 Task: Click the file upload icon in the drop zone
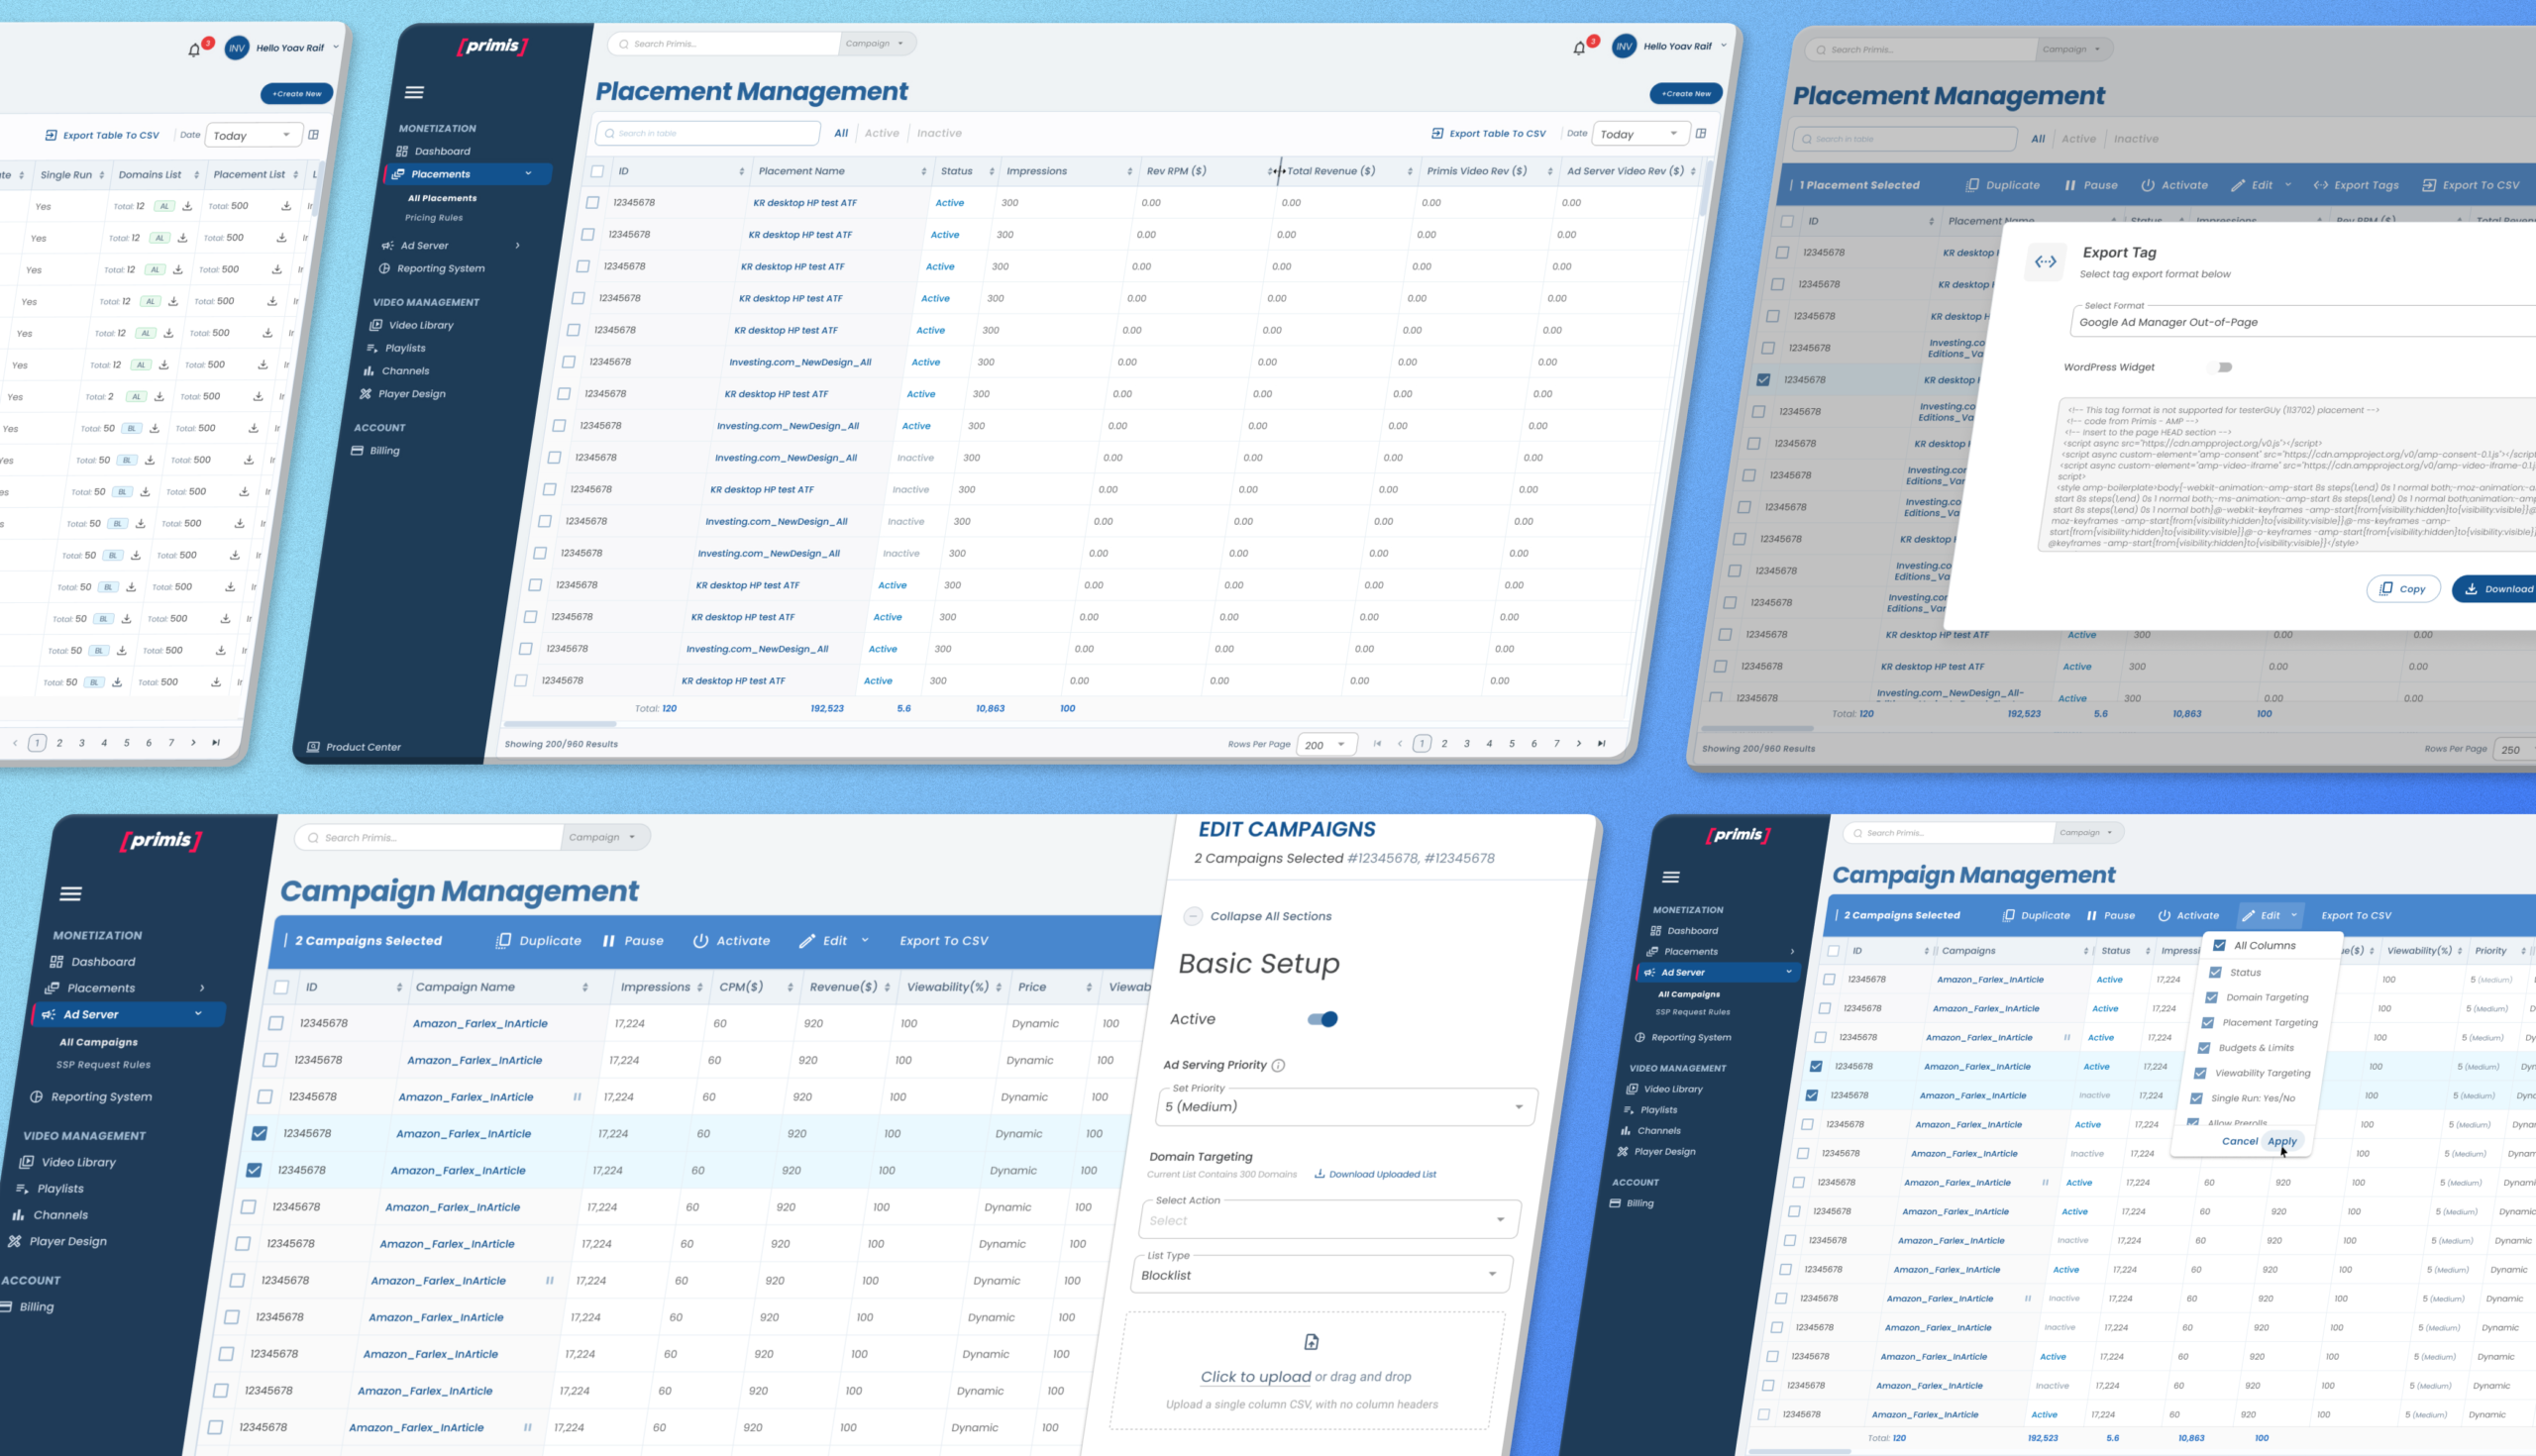tap(1311, 1342)
